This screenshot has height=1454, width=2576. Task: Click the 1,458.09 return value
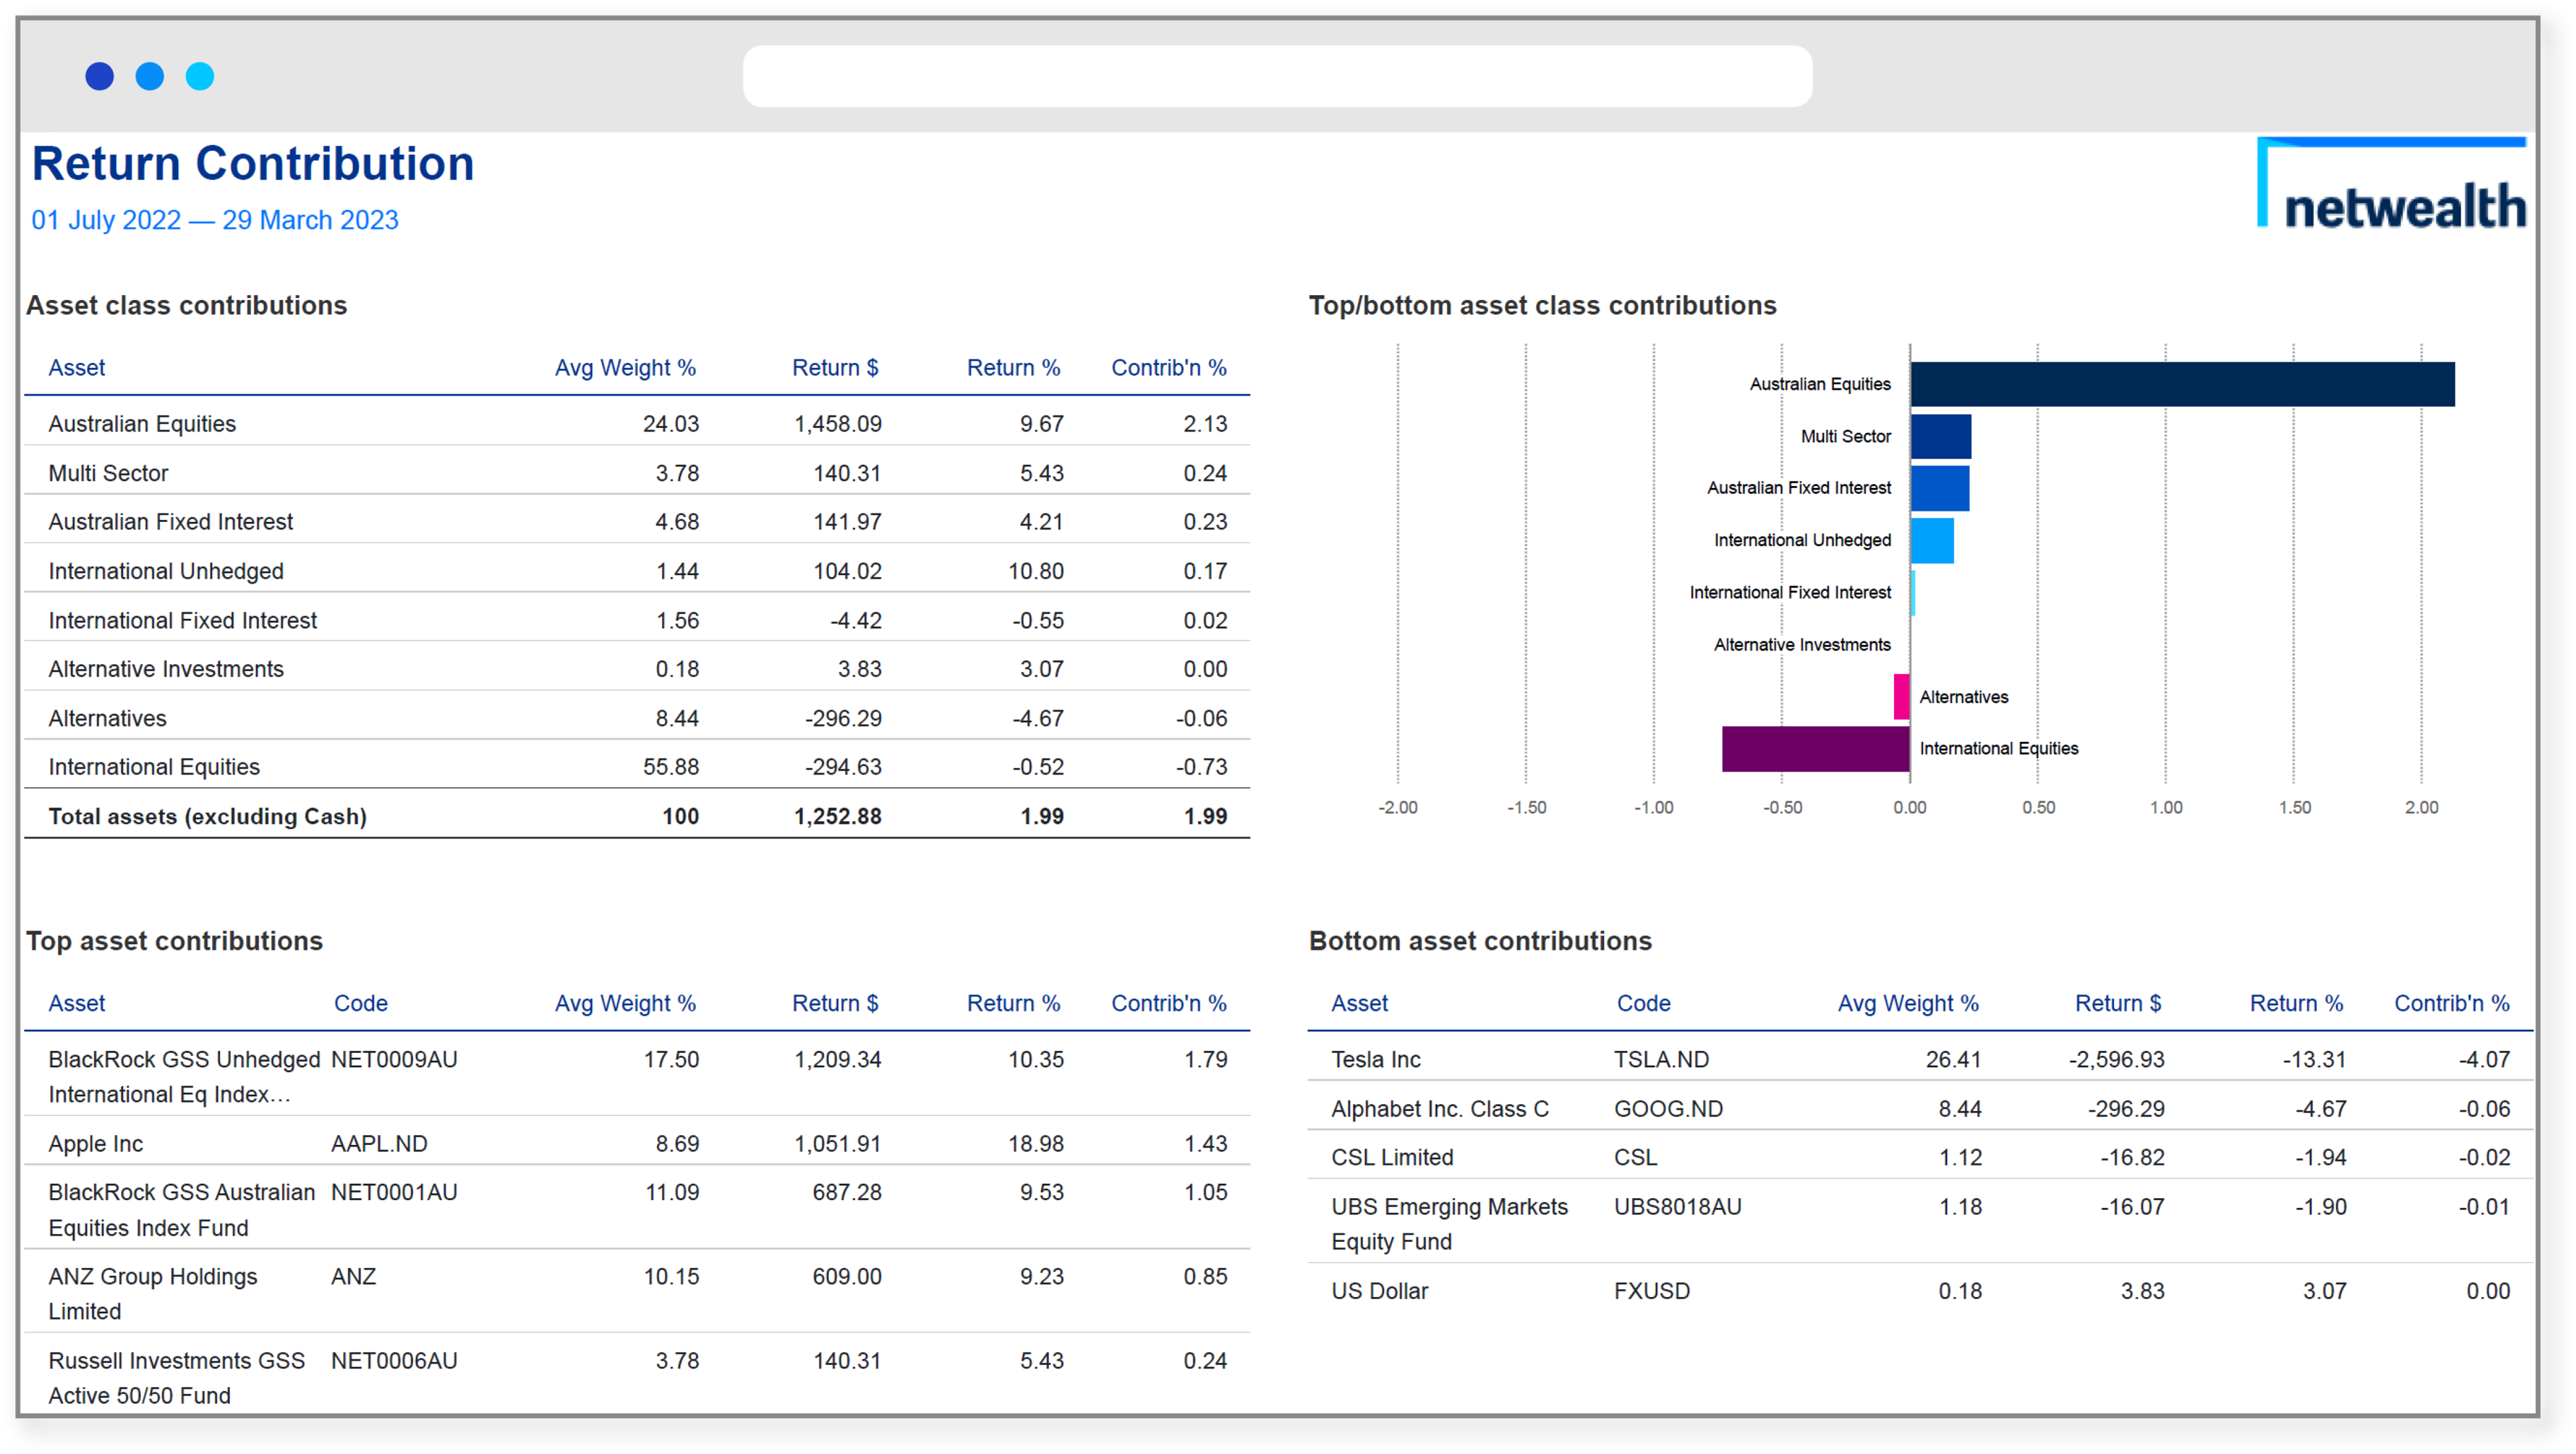(838, 424)
